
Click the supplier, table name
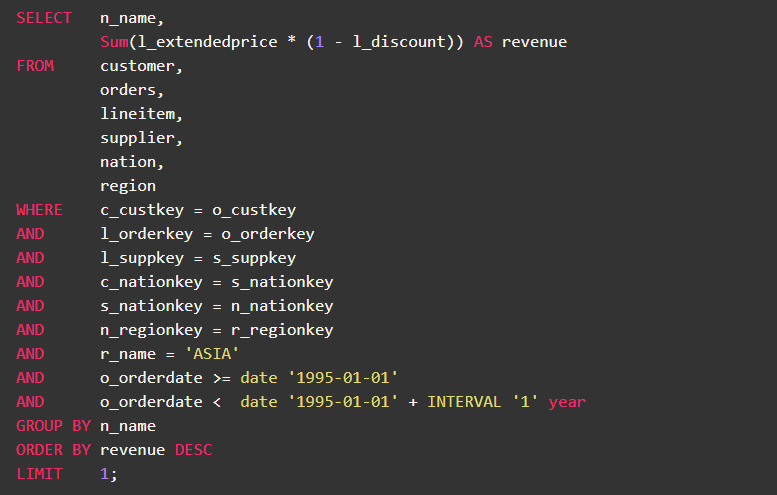[141, 138]
